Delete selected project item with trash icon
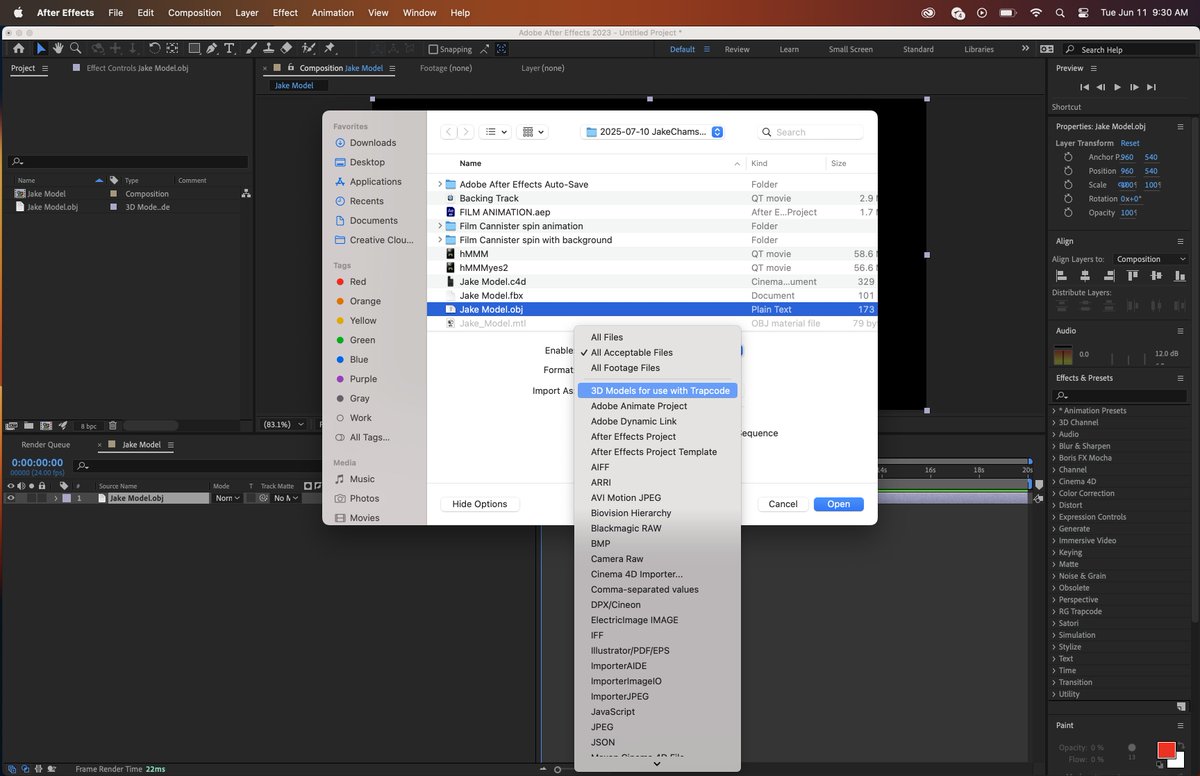 click(x=113, y=426)
